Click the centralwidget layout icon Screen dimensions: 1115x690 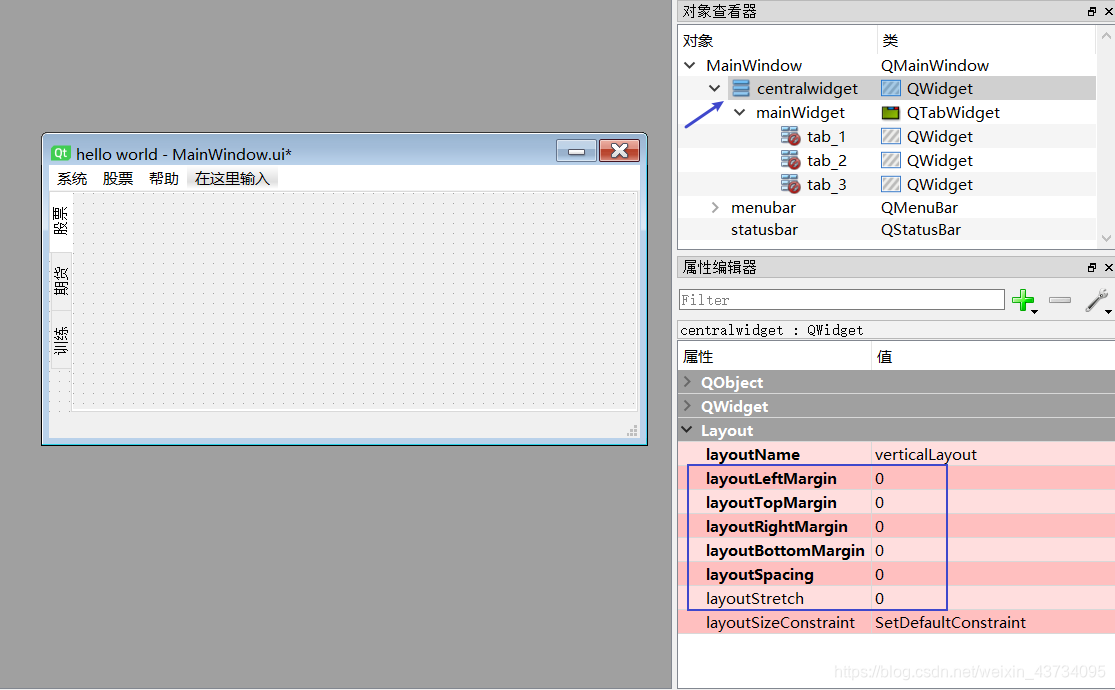tap(741, 88)
